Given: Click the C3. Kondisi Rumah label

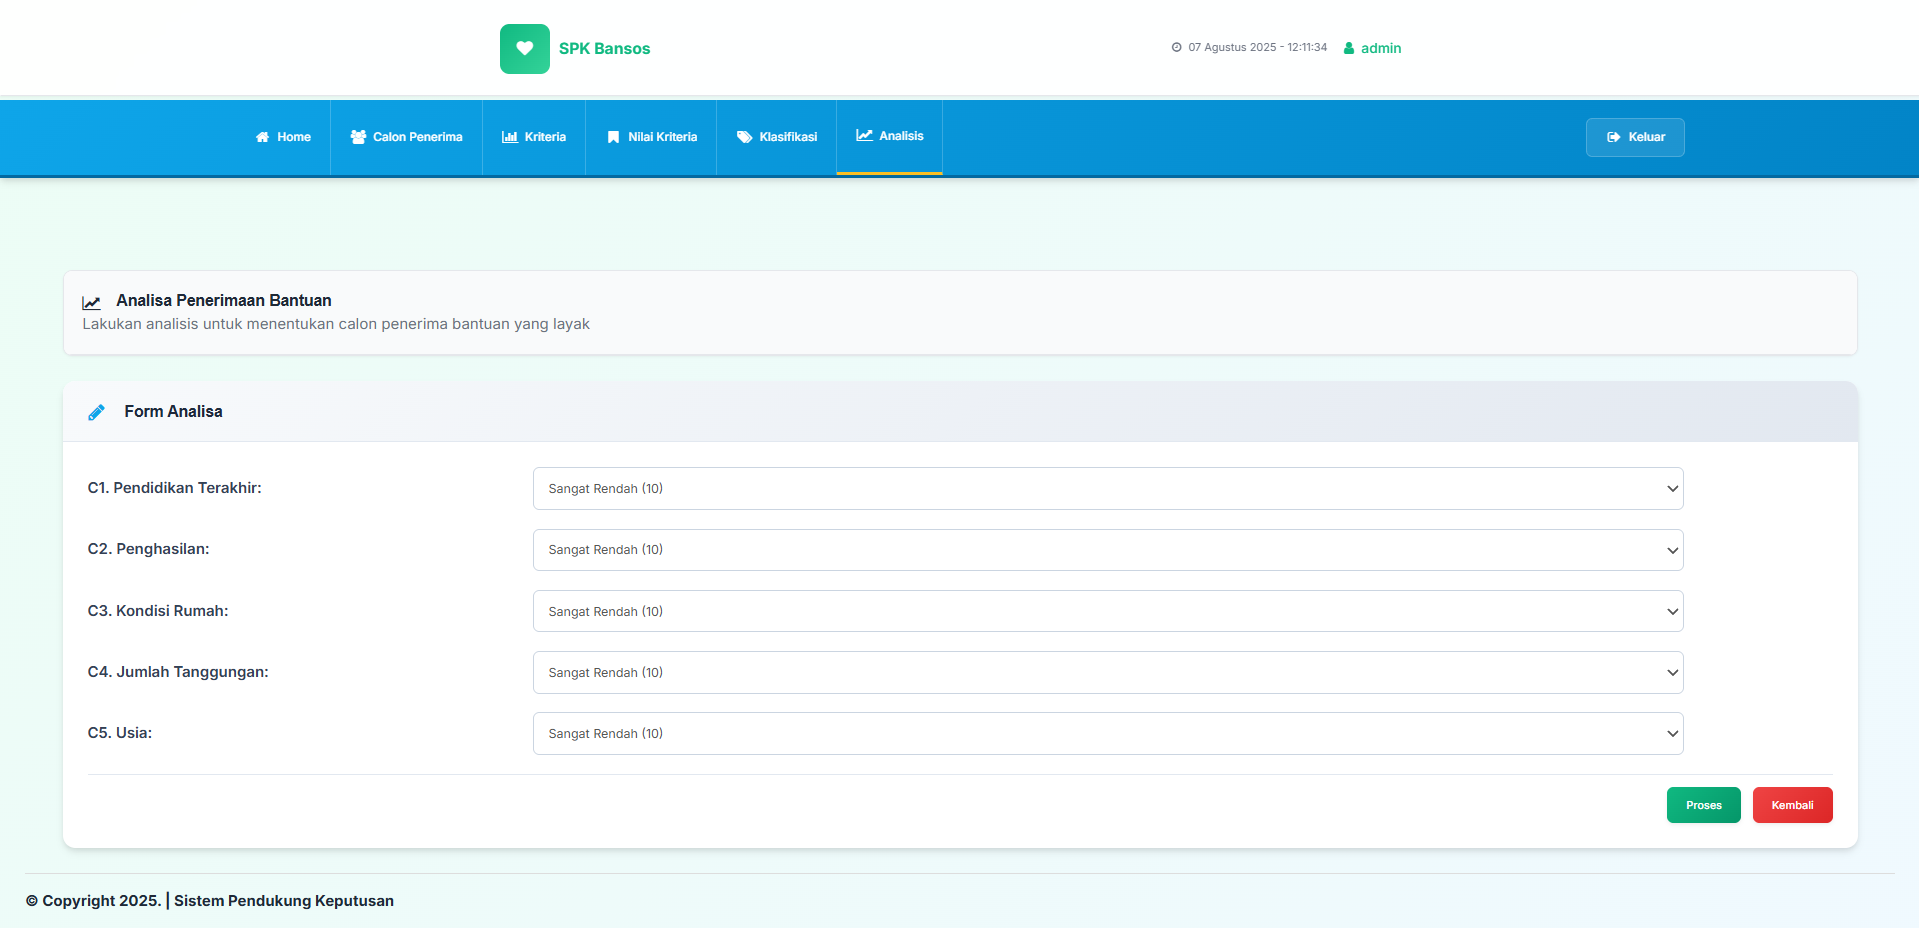Looking at the screenshot, I should [x=158, y=611].
